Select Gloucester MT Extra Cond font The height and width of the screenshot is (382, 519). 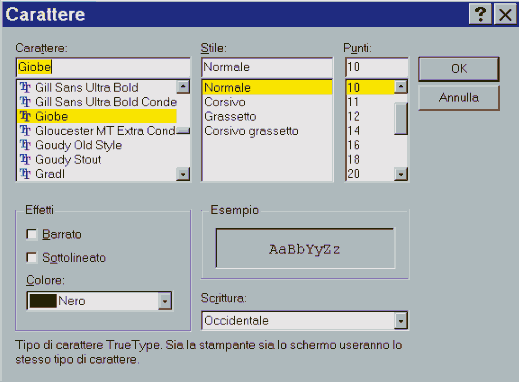point(97,131)
